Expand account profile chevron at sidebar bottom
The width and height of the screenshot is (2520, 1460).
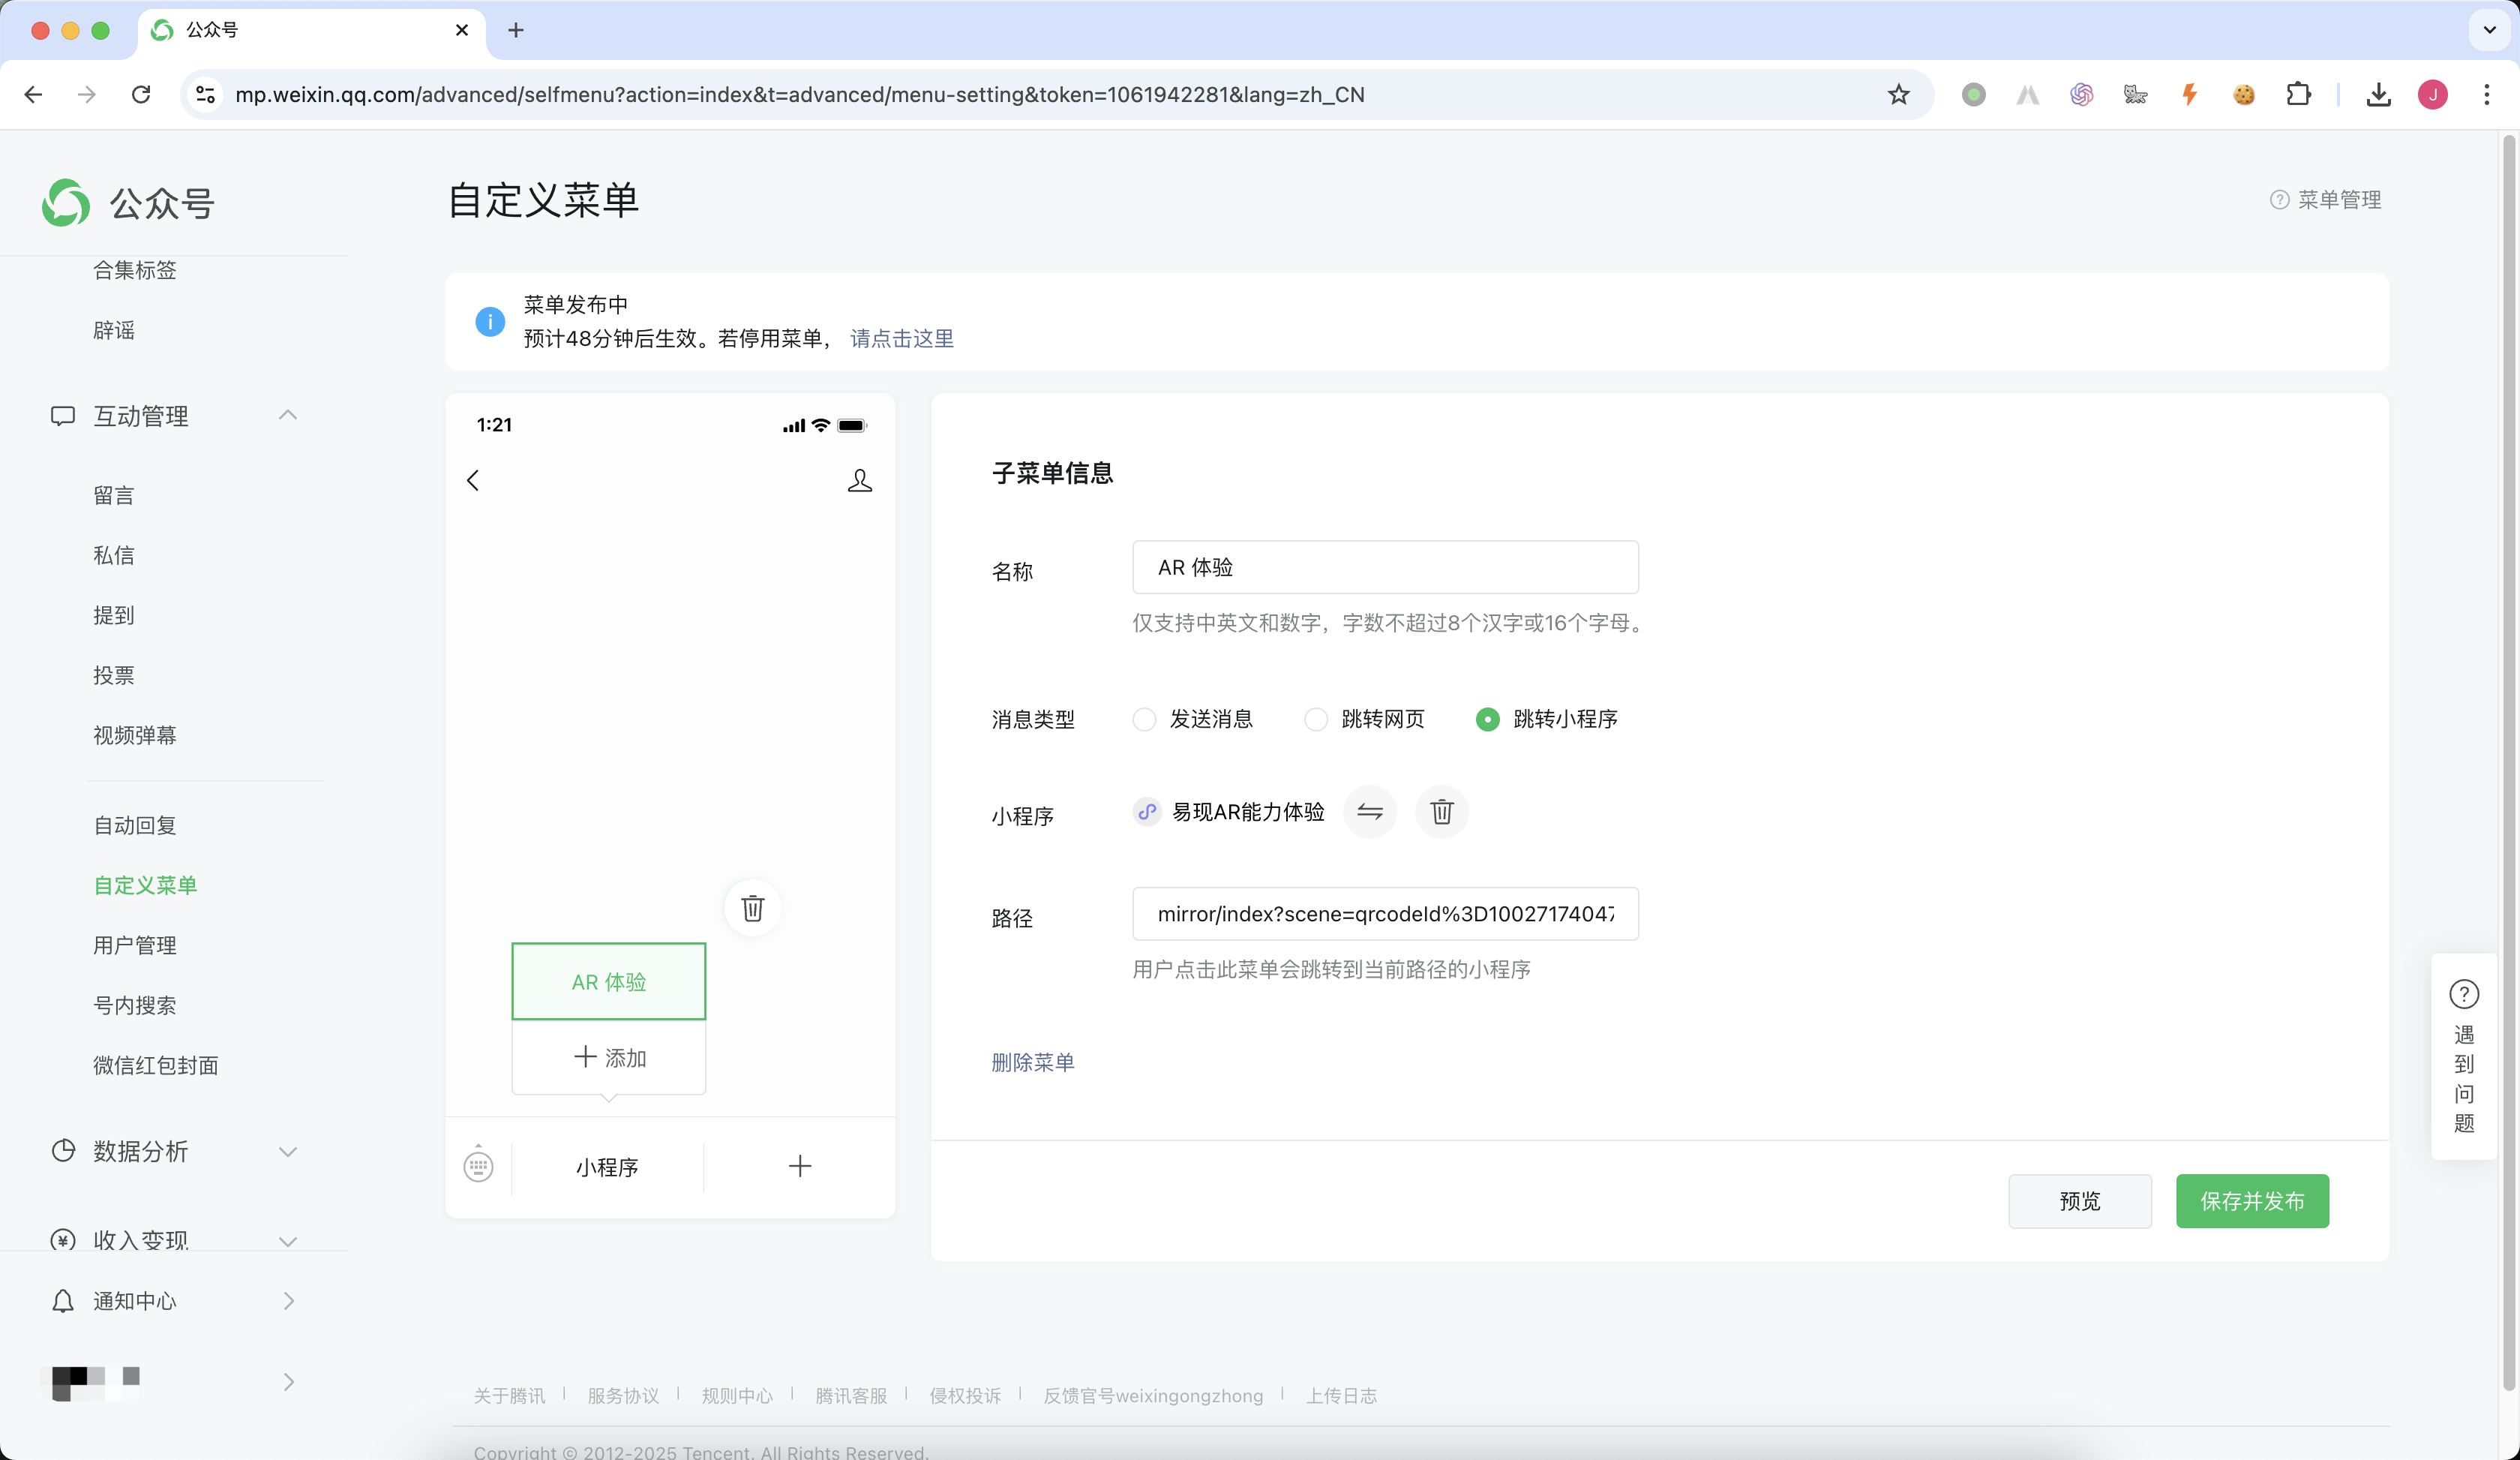[289, 1381]
